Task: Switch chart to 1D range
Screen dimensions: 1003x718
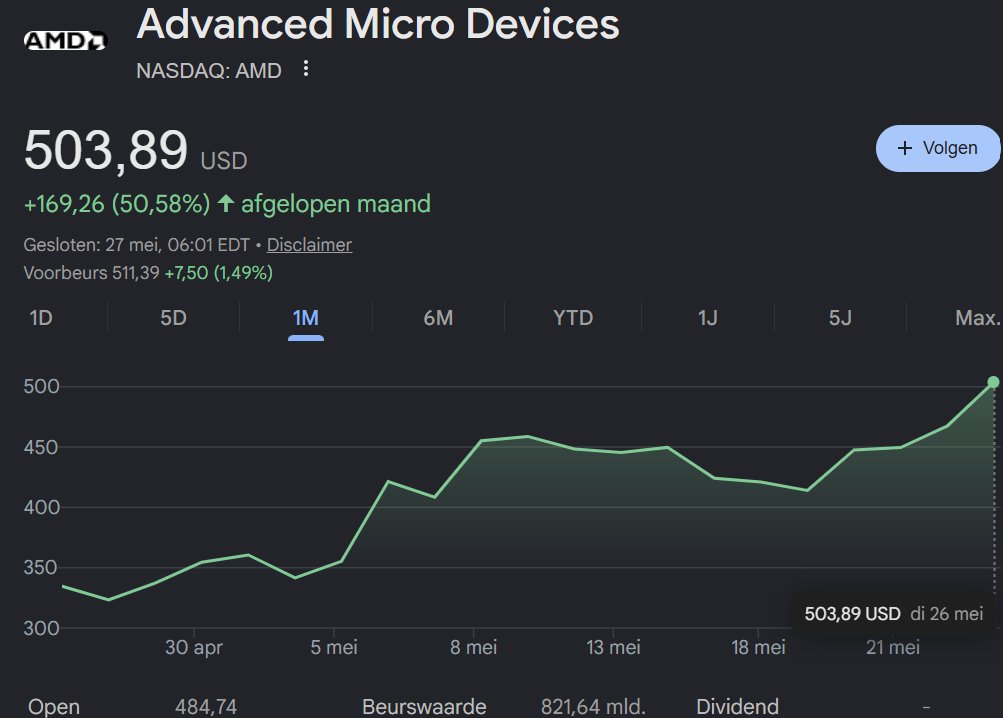Action: coord(41,317)
